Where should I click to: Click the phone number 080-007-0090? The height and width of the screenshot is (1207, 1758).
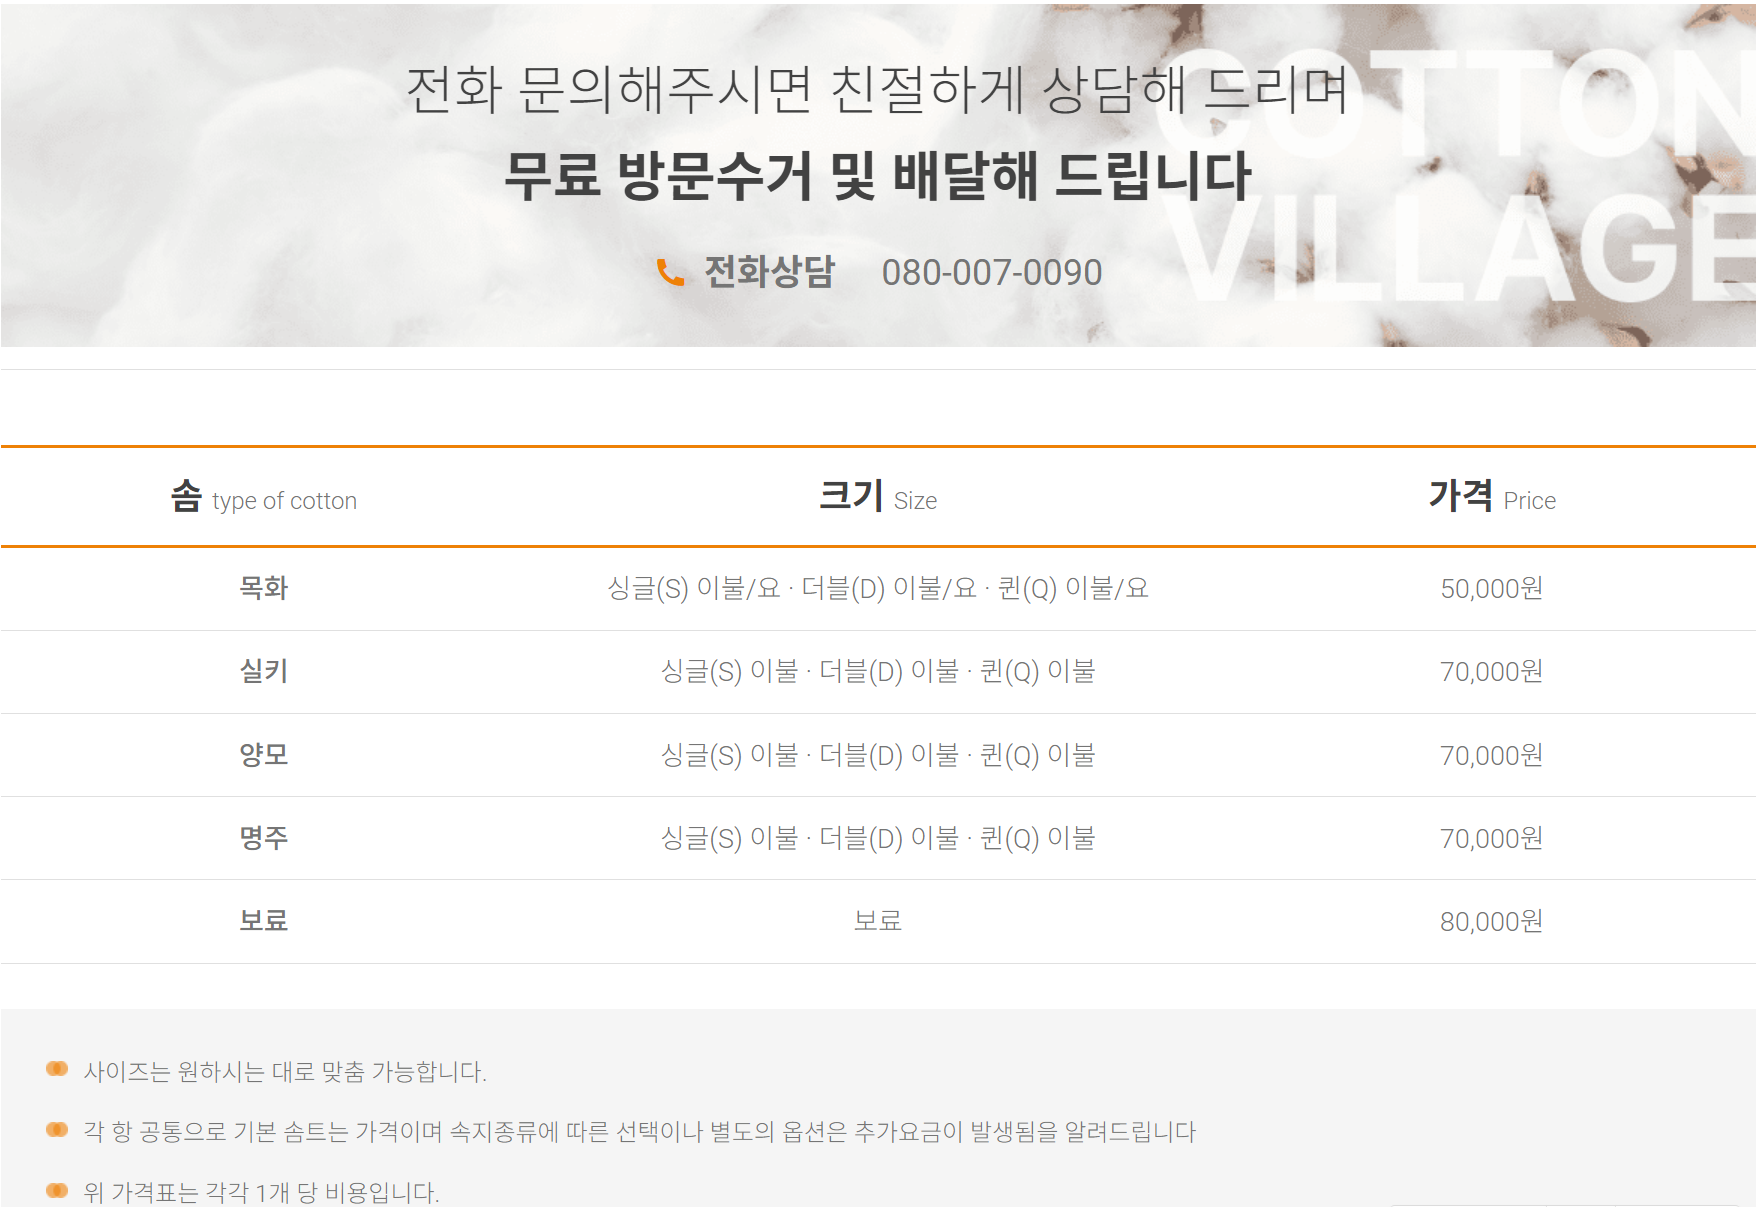pyautogui.click(x=992, y=272)
